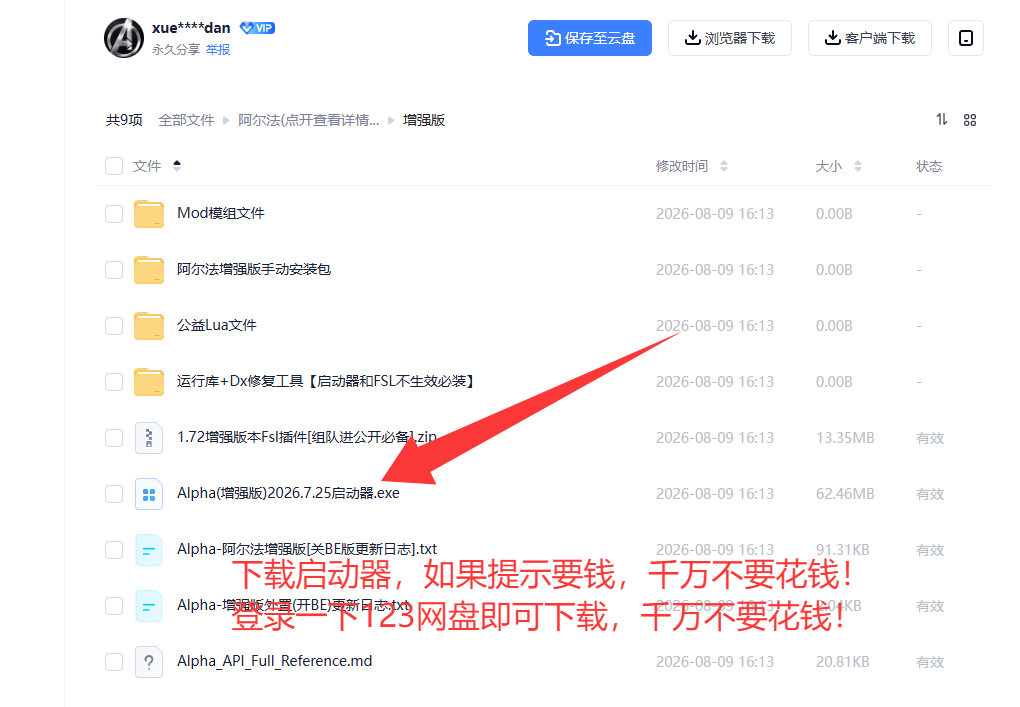Screen dimensions: 1020x707
Task: Check the Alpha启动器.exe checkbox
Action: (114, 494)
